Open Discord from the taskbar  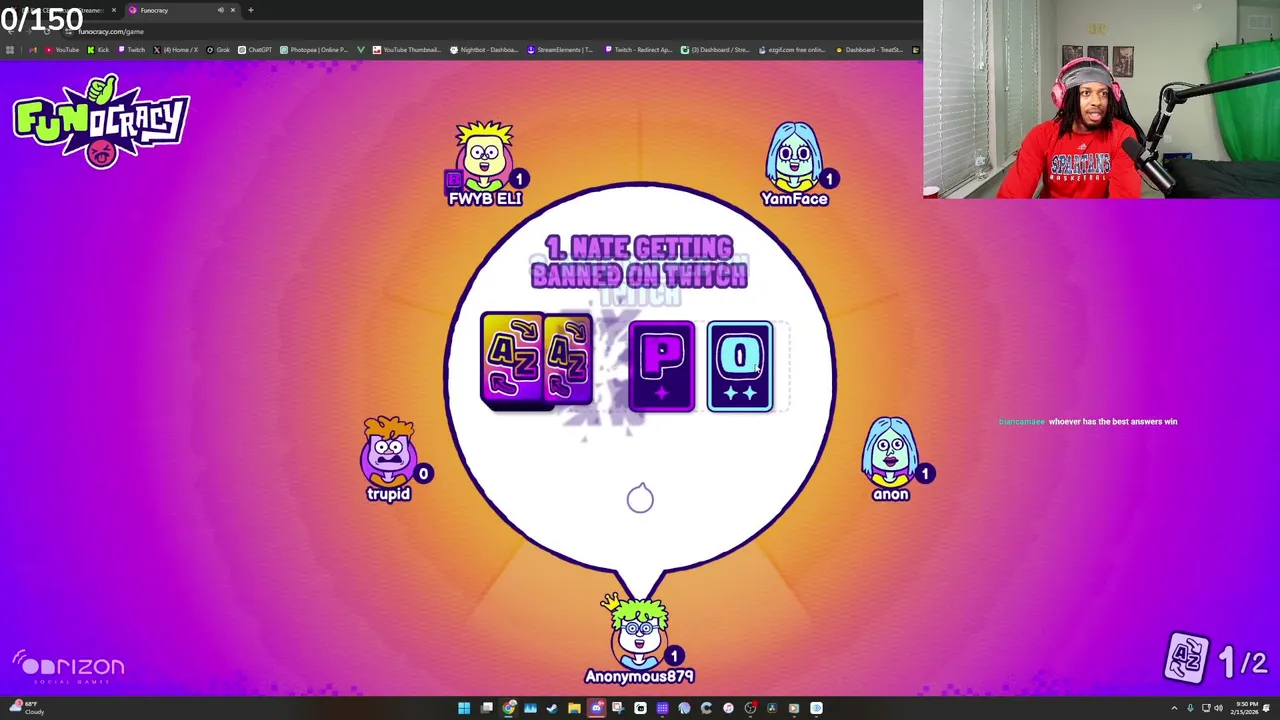pos(596,708)
